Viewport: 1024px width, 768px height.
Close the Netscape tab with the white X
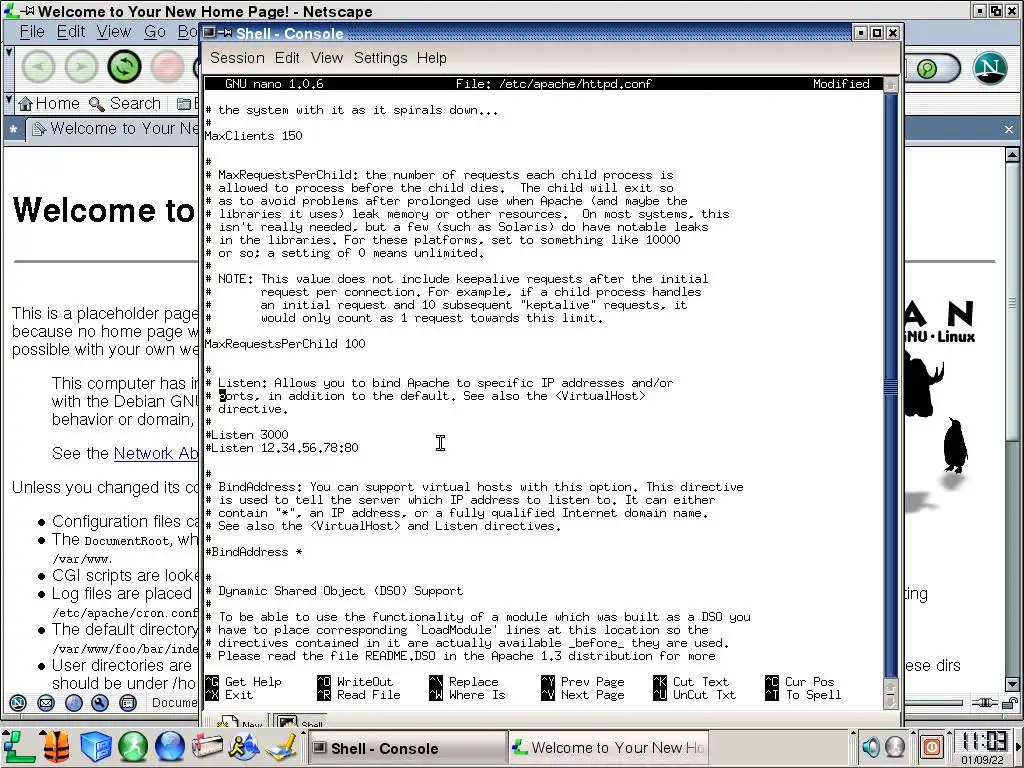1009,129
